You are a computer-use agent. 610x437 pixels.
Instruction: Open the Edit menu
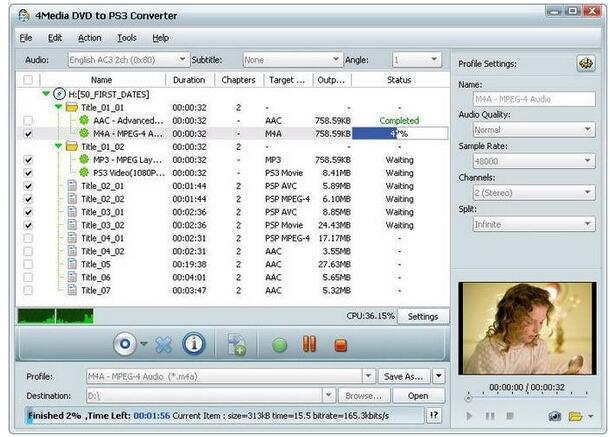tap(55, 38)
